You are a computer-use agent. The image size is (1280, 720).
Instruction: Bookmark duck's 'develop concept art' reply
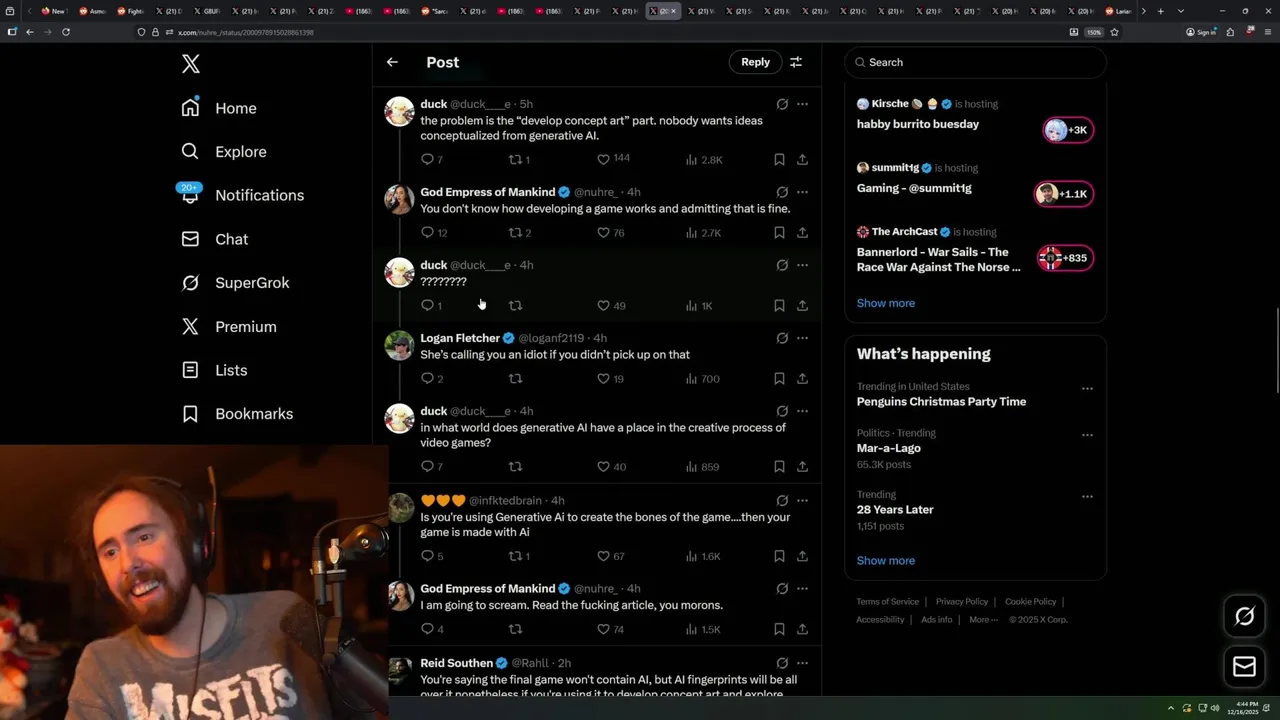(779, 159)
